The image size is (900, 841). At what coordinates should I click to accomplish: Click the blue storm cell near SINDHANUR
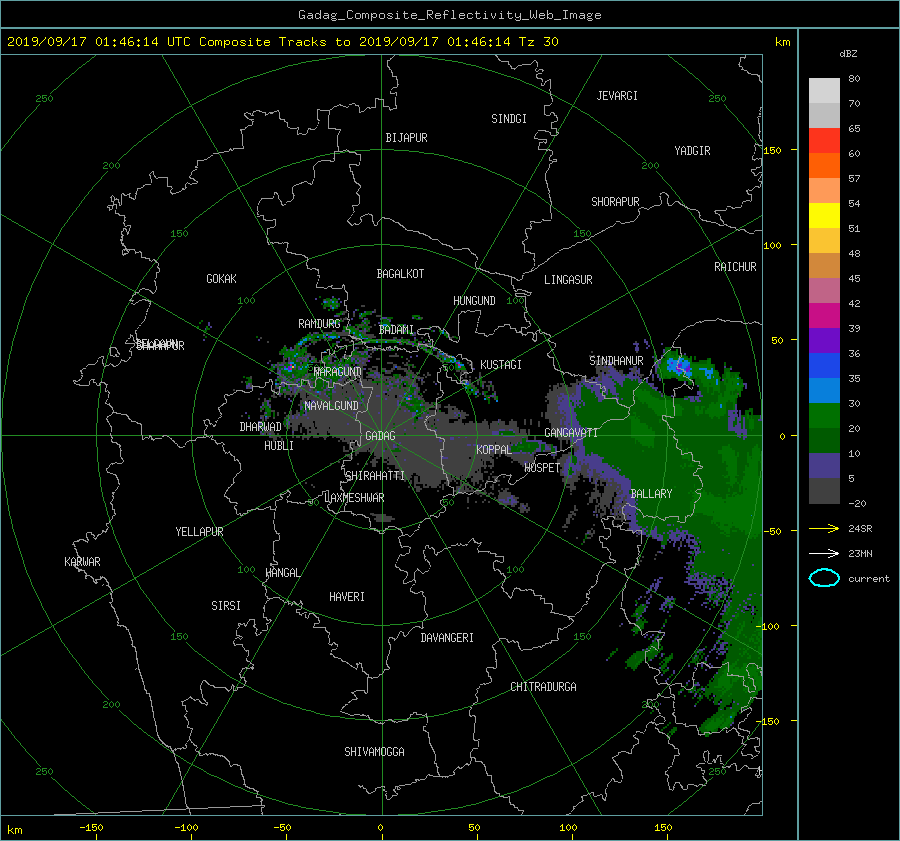point(678,366)
